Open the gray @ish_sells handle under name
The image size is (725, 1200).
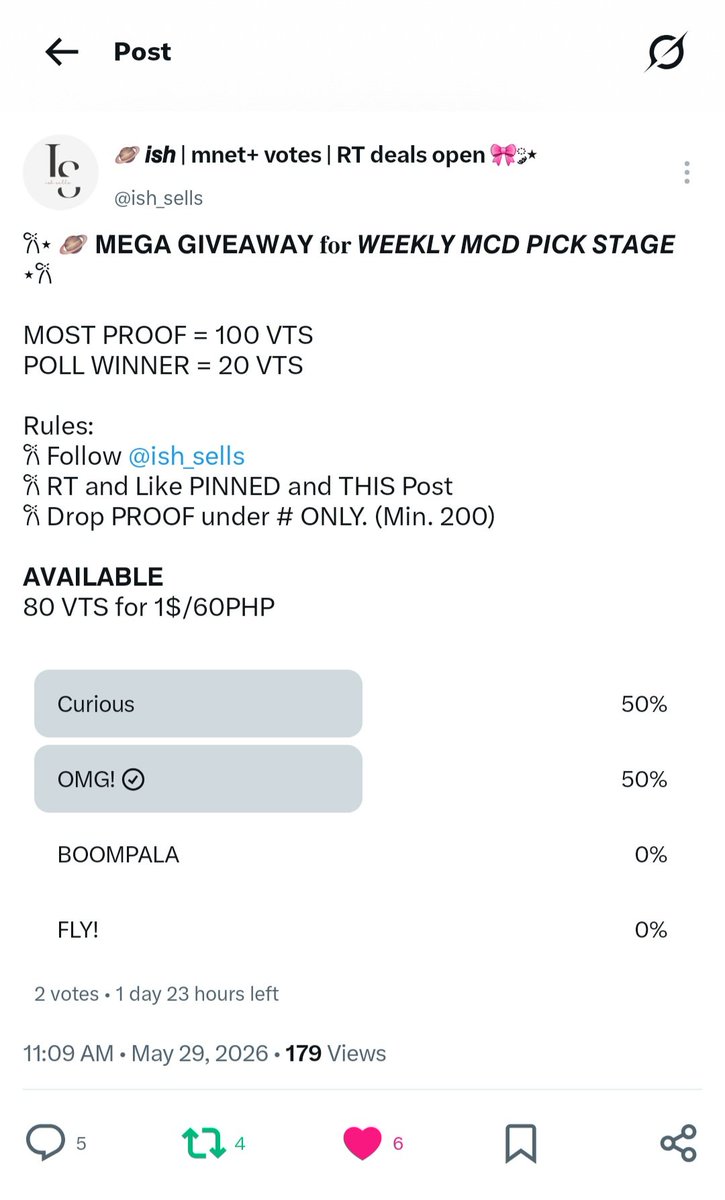159,198
